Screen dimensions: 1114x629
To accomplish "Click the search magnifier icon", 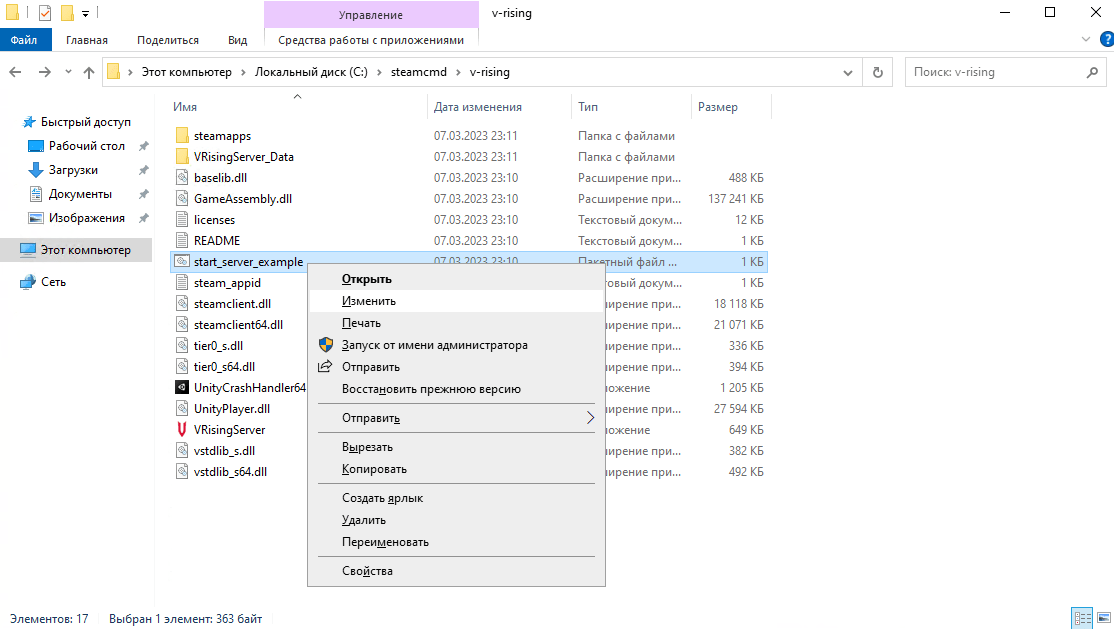I will 1092,72.
